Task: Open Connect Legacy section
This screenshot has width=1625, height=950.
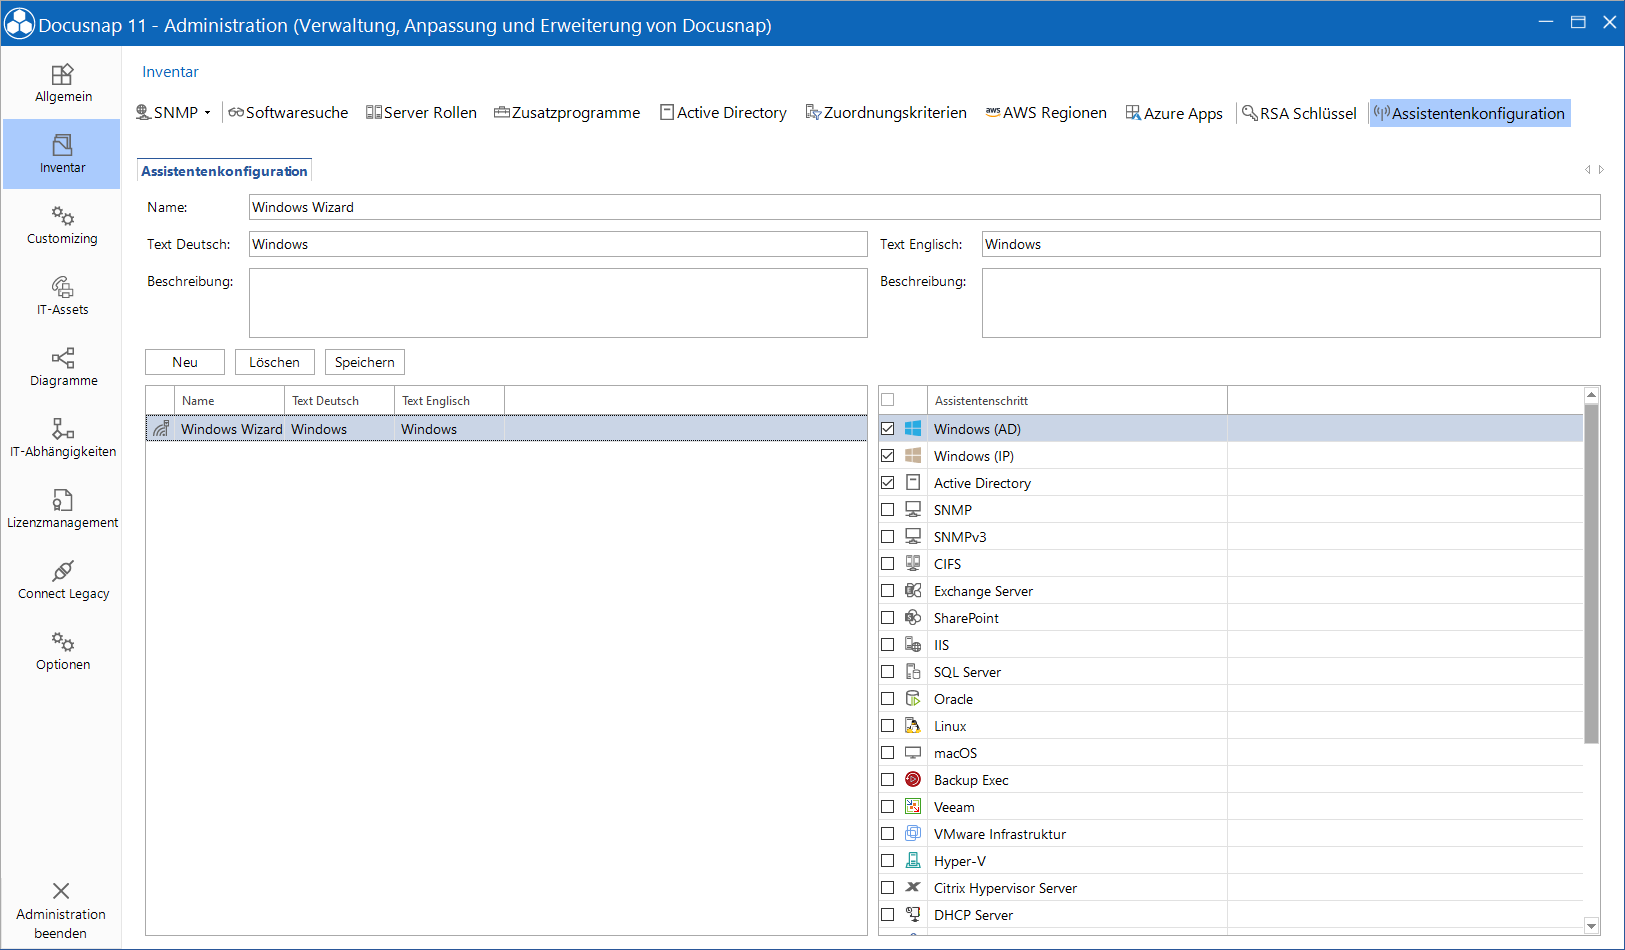Action: (x=62, y=580)
